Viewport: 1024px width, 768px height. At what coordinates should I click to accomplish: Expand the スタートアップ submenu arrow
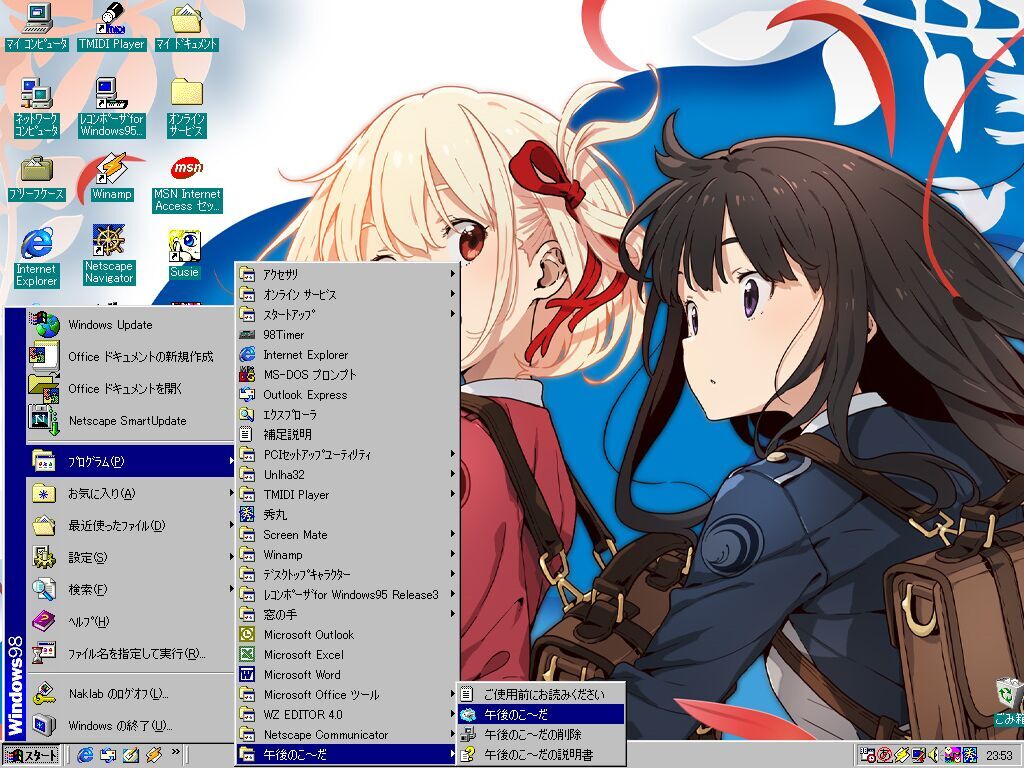(x=452, y=314)
